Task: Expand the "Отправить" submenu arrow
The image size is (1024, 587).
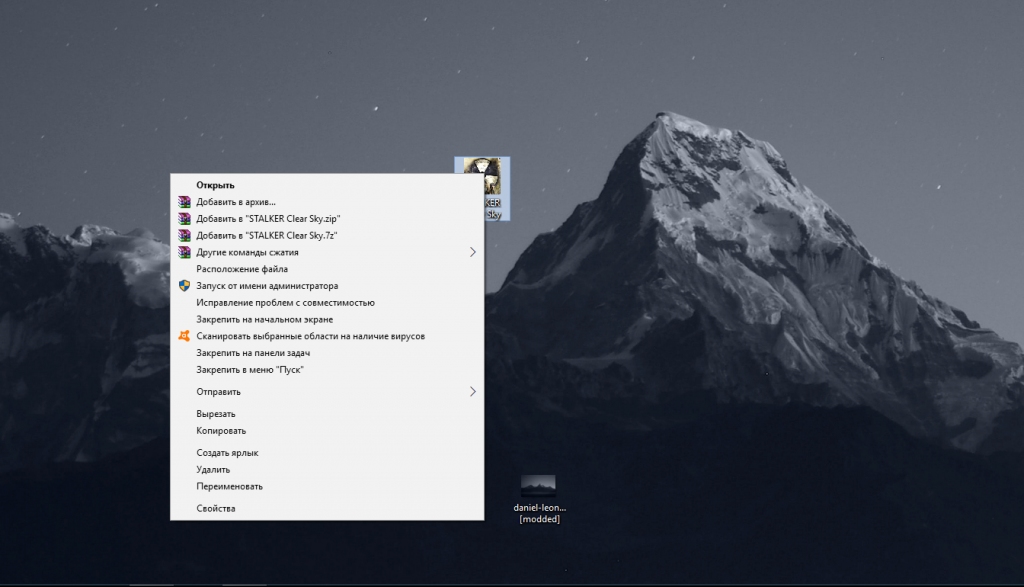Action: (x=473, y=392)
